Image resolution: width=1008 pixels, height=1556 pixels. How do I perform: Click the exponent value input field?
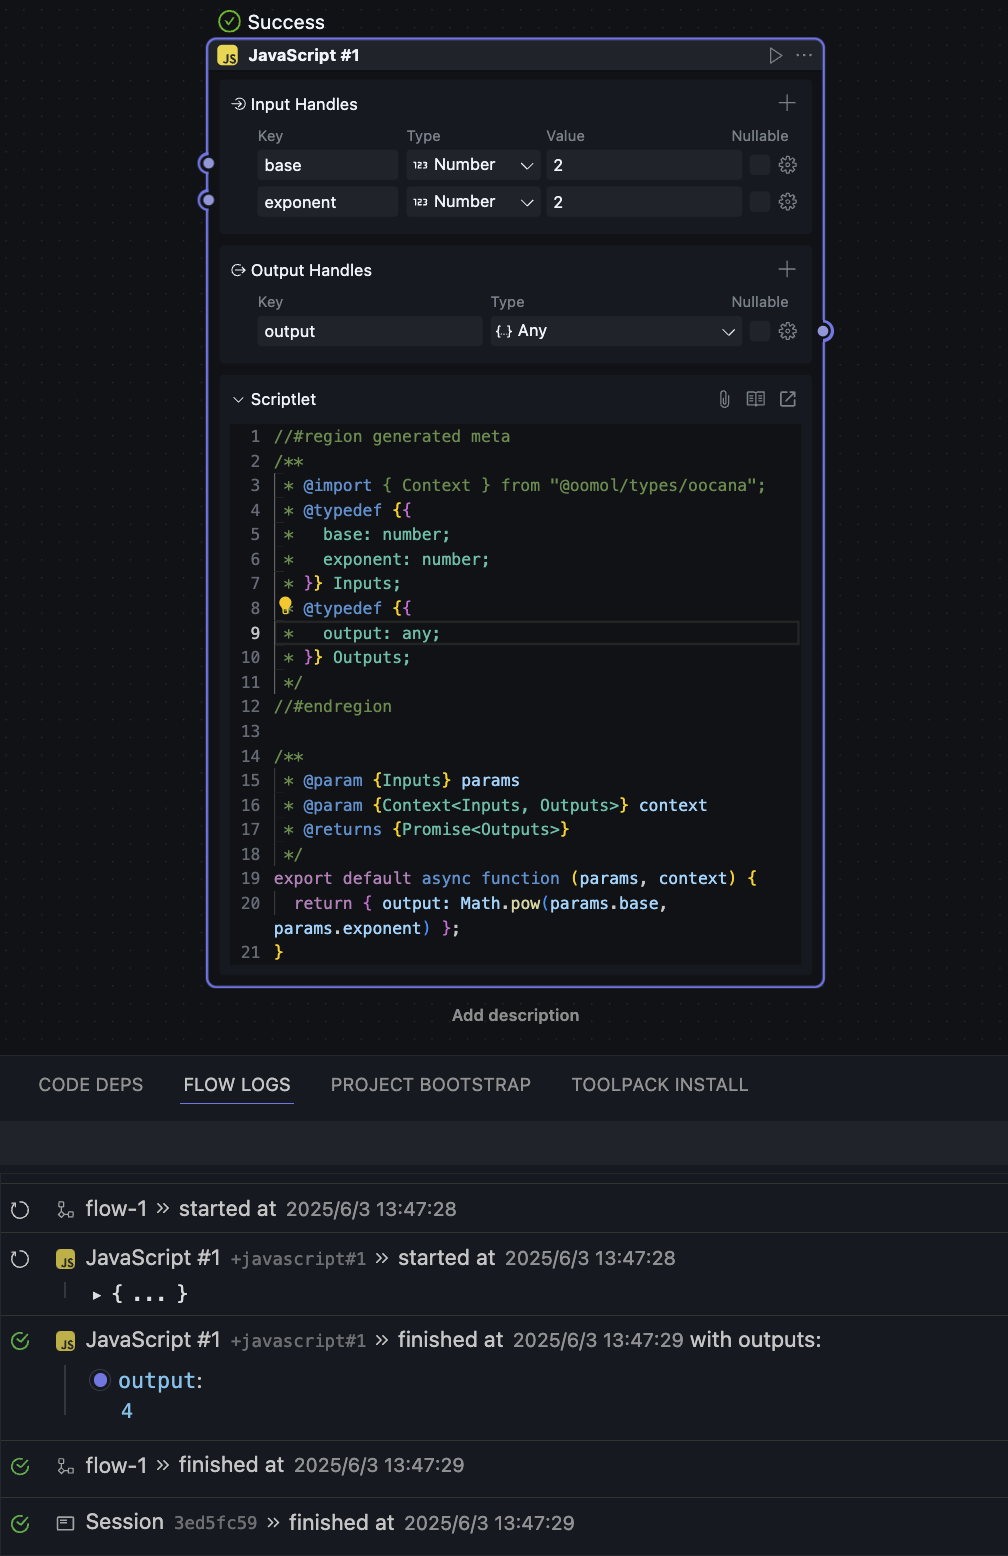pos(643,202)
